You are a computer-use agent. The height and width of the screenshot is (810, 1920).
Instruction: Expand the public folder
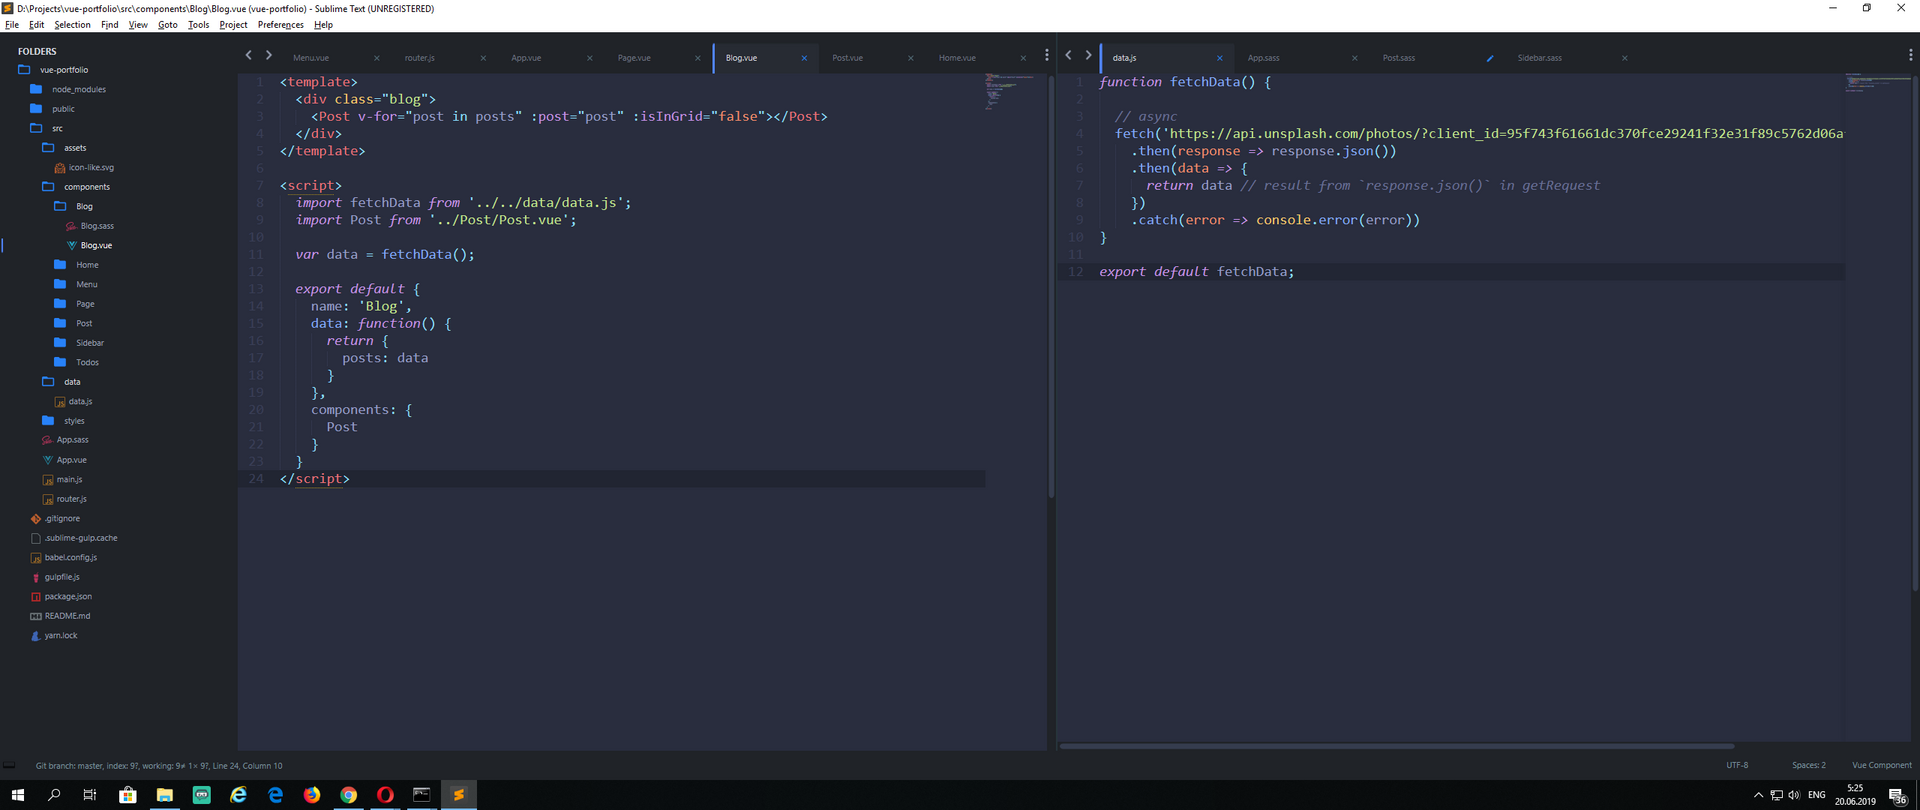(x=36, y=109)
